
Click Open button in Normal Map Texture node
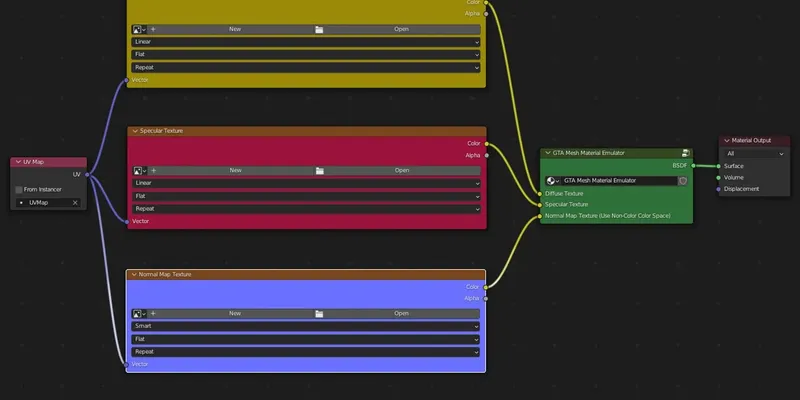point(401,313)
